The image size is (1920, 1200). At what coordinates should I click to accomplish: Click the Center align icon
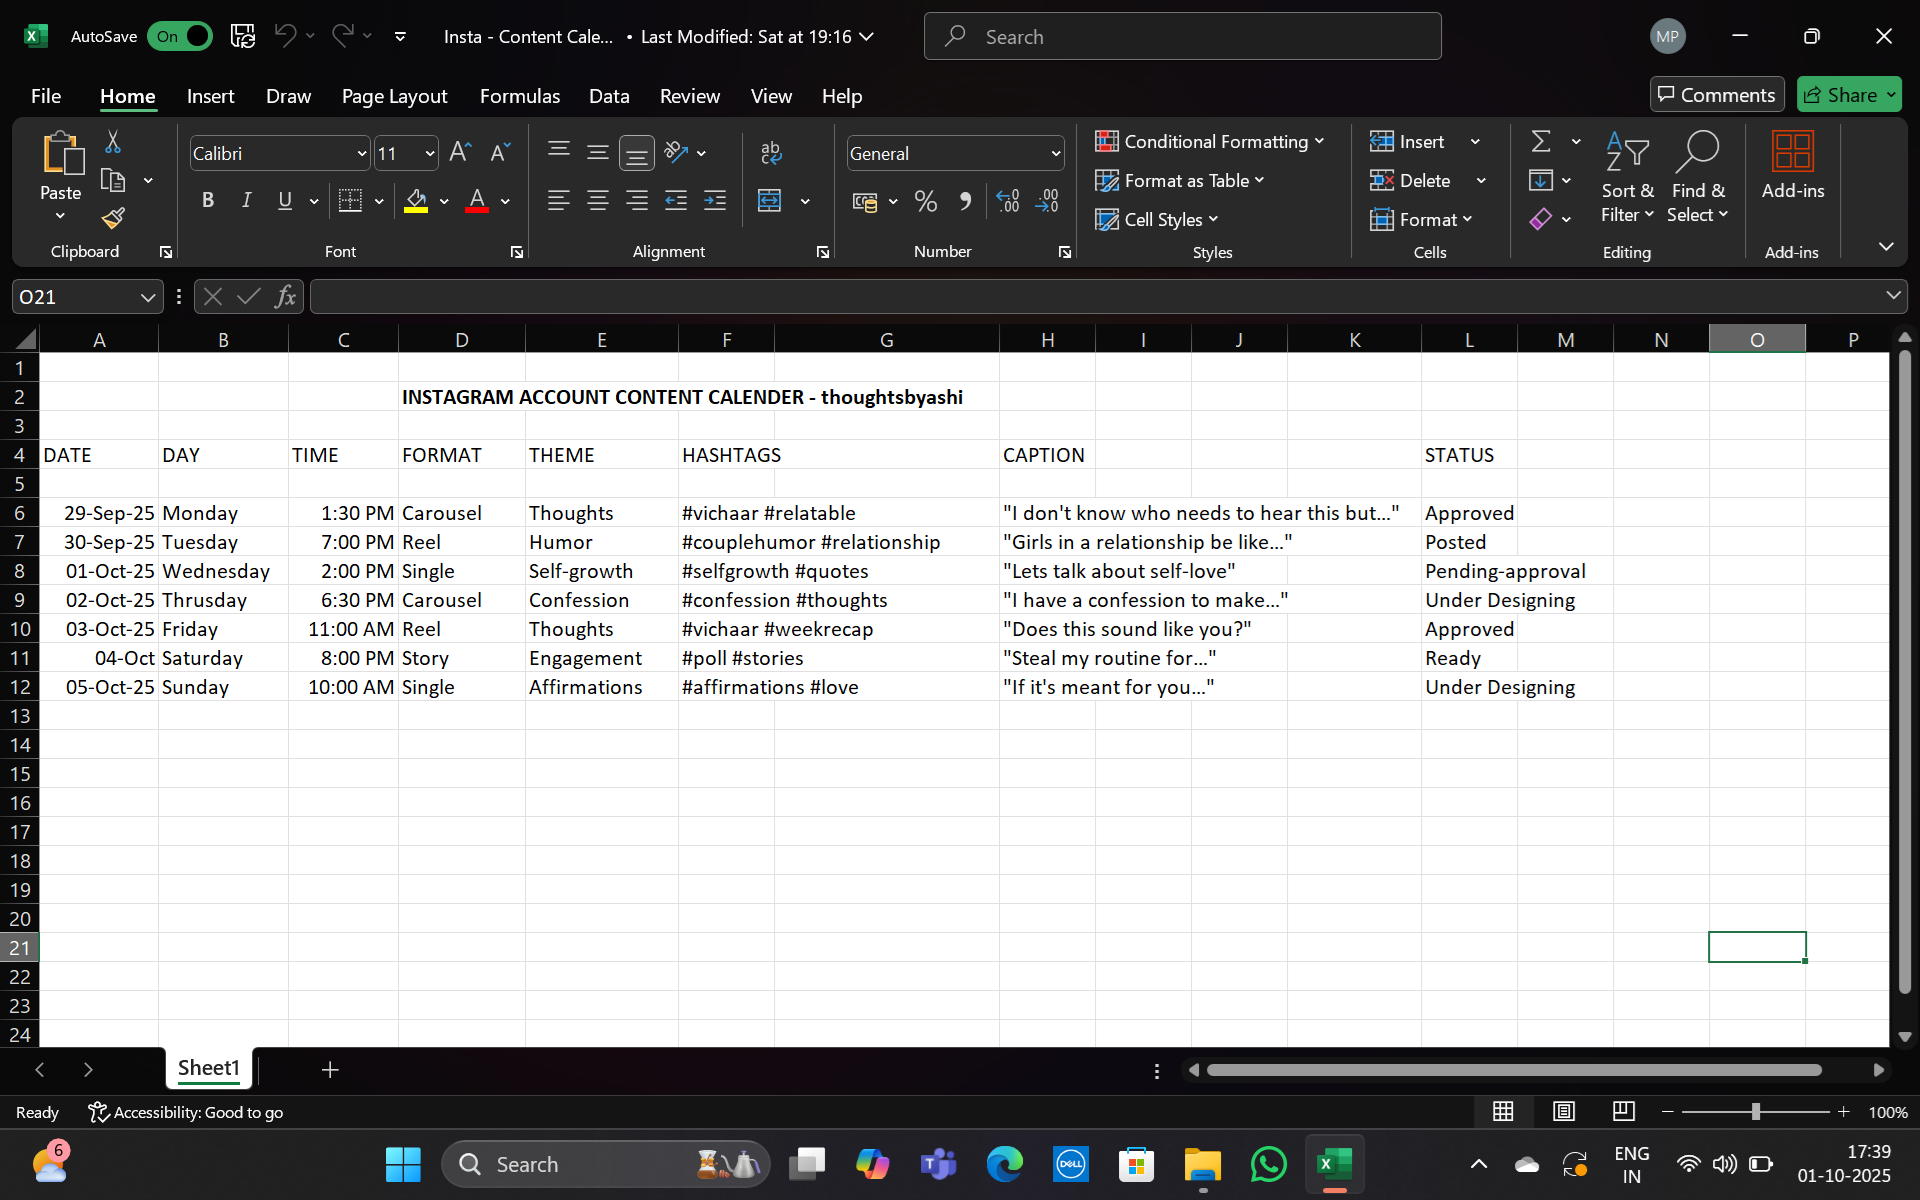point(598,201)
